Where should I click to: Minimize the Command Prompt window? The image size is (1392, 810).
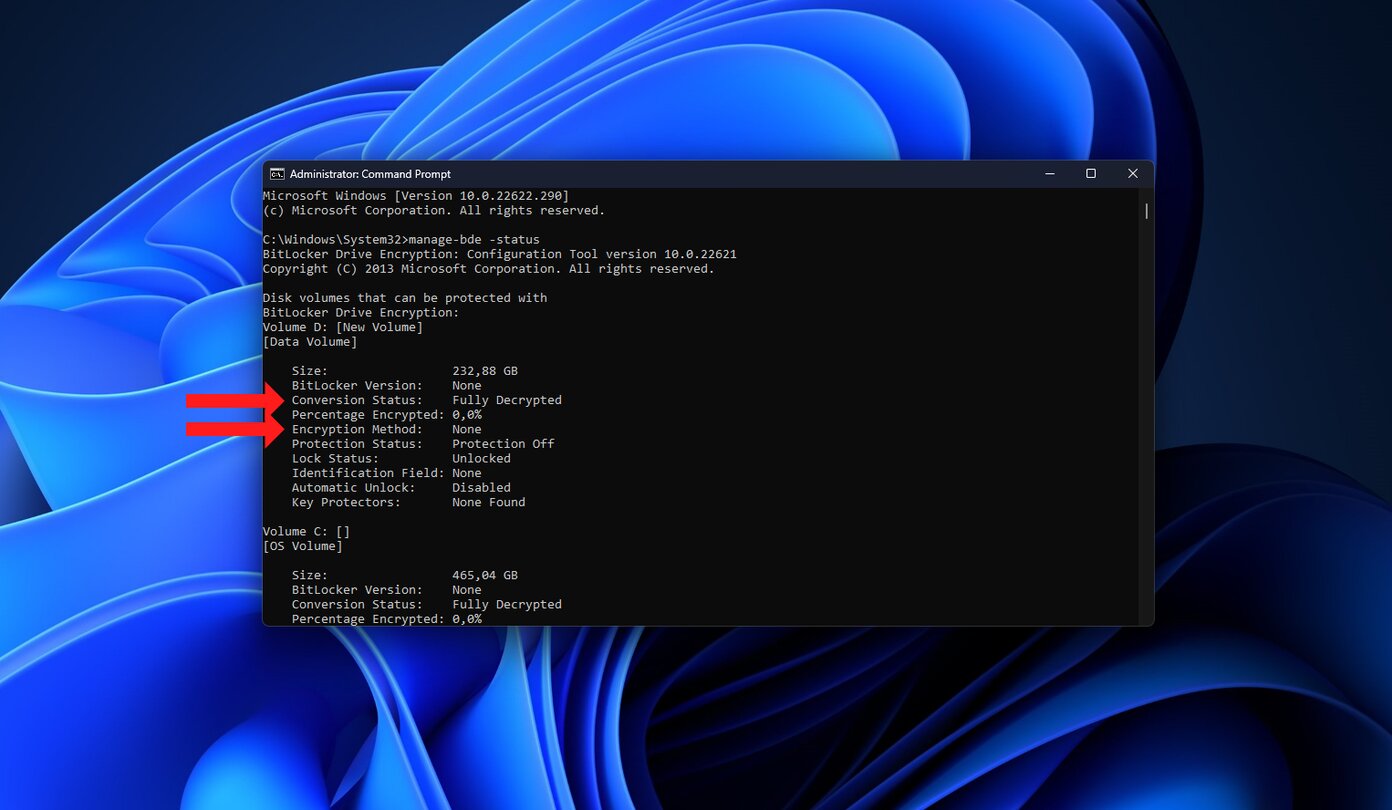(x=1049, y=174)
